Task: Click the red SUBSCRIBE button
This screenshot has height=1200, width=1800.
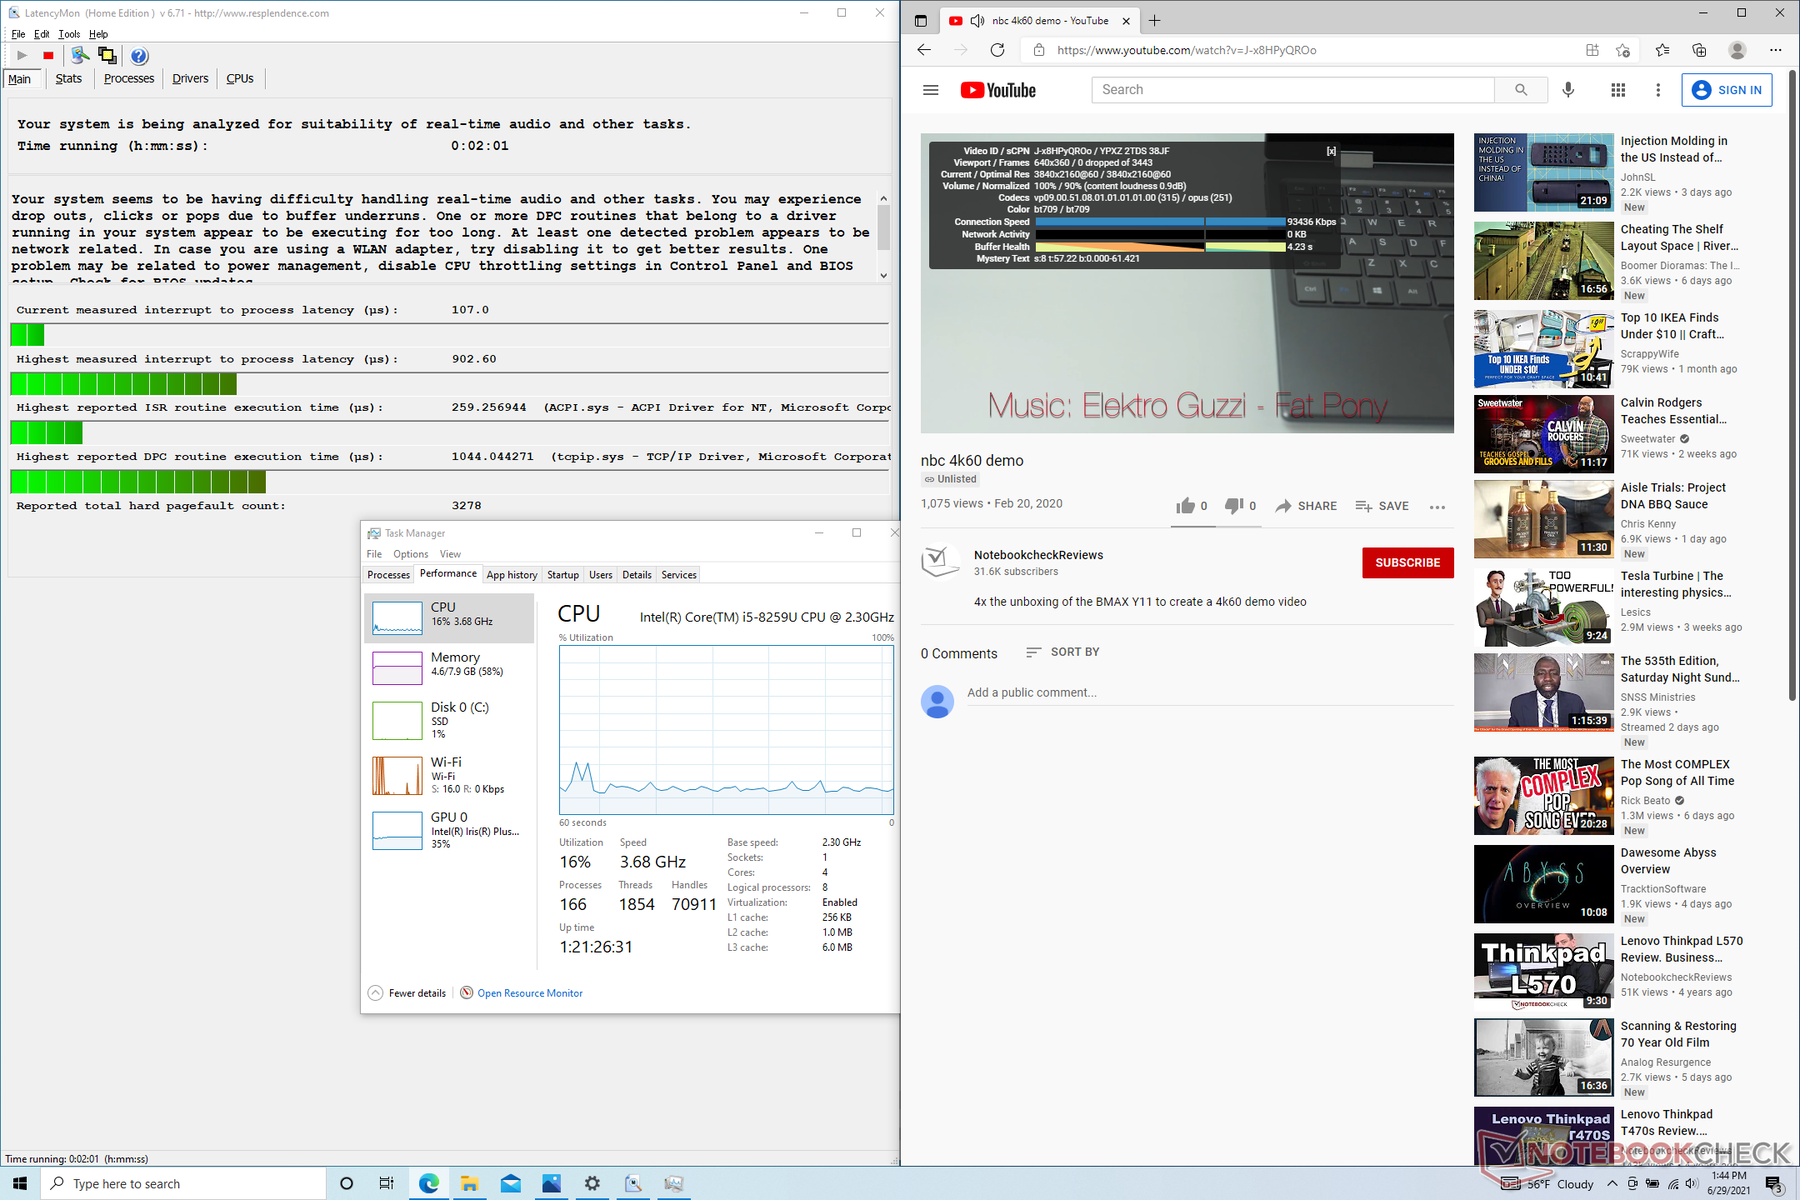Action: [x=1407, y=563]
